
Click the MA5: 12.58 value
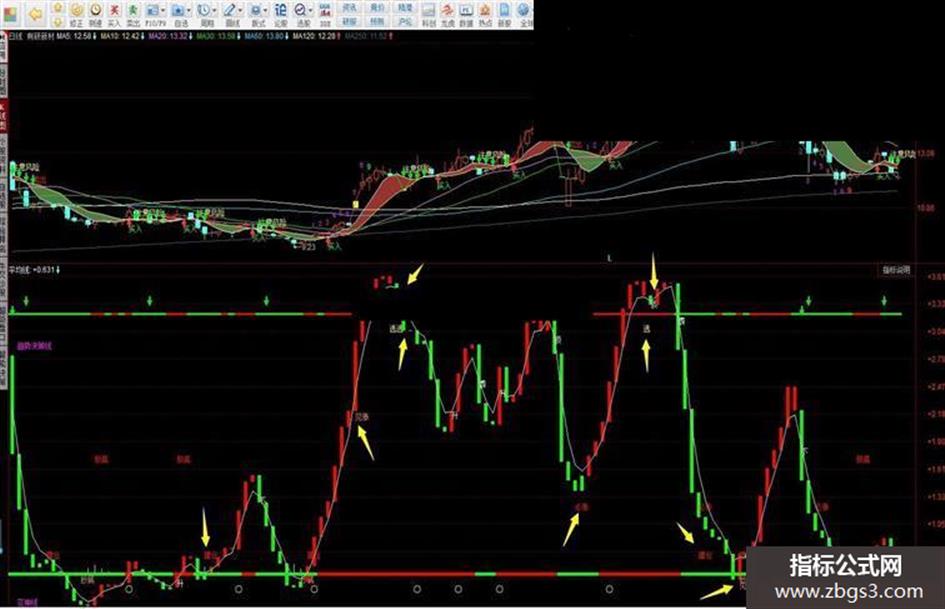[x=76, y=36]
